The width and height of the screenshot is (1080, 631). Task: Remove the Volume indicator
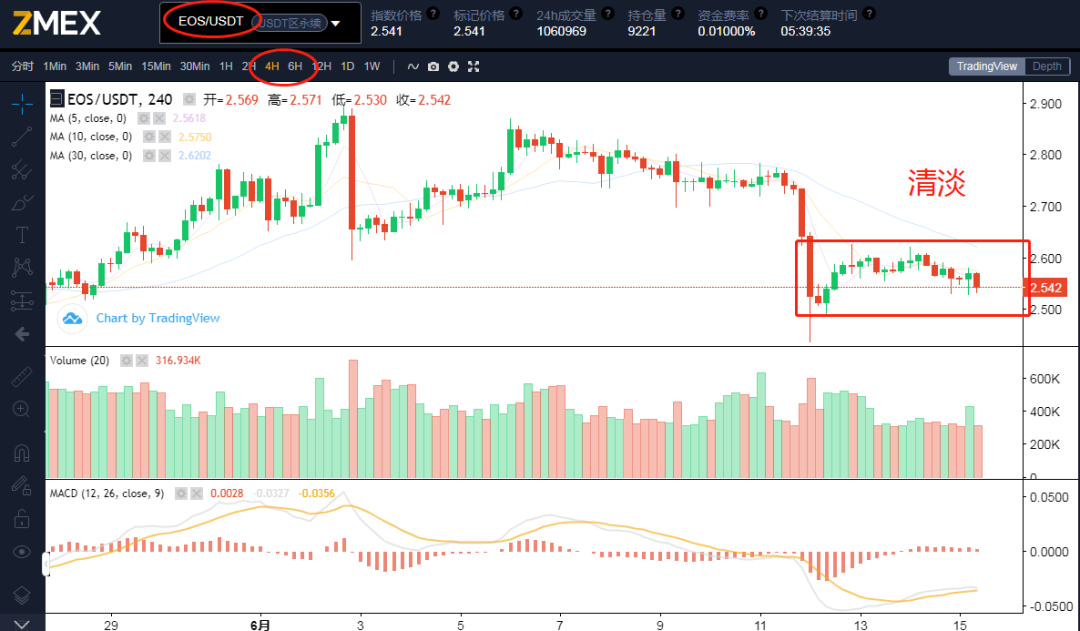click(142, 360)
